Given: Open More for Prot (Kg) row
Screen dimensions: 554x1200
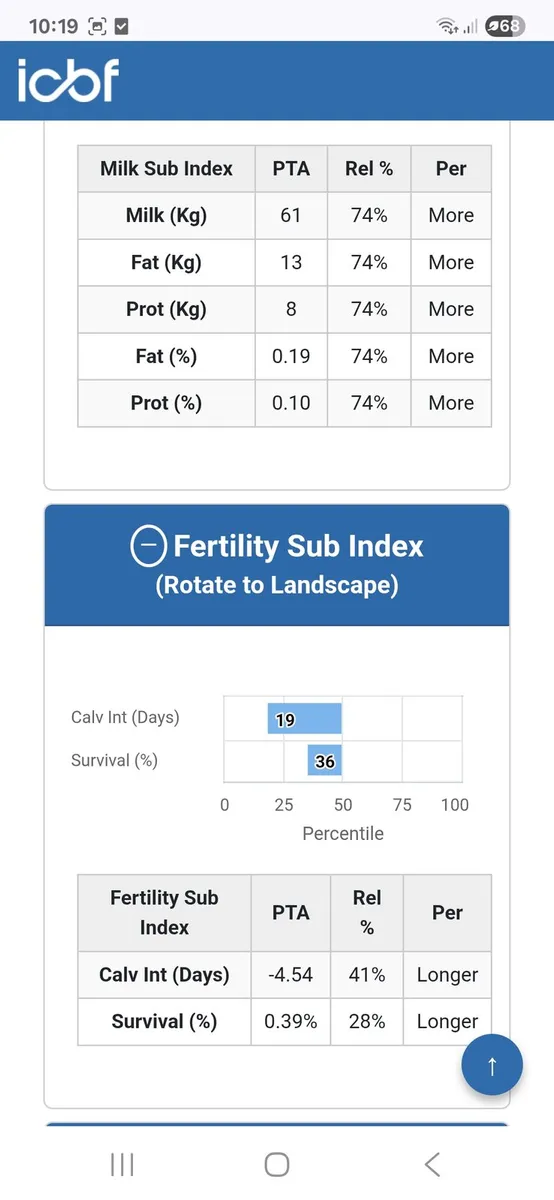Looking at the screenshot, I should click(451, 309).
